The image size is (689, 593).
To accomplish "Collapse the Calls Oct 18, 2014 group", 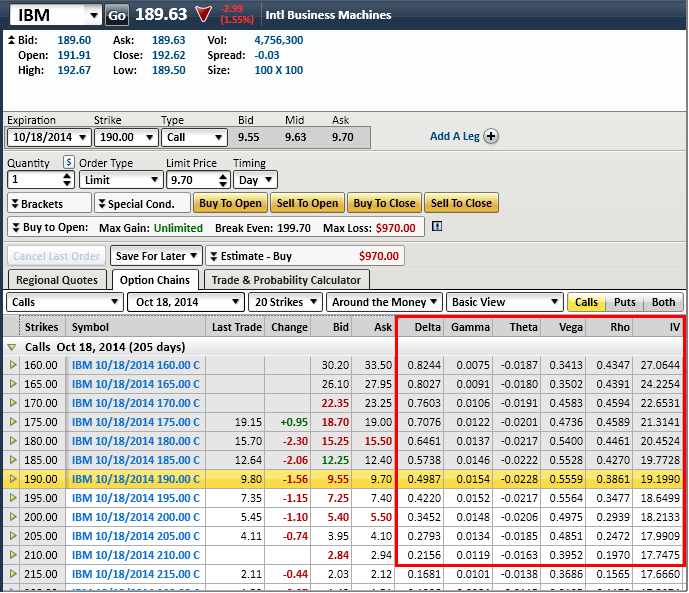I will (12, 347).
